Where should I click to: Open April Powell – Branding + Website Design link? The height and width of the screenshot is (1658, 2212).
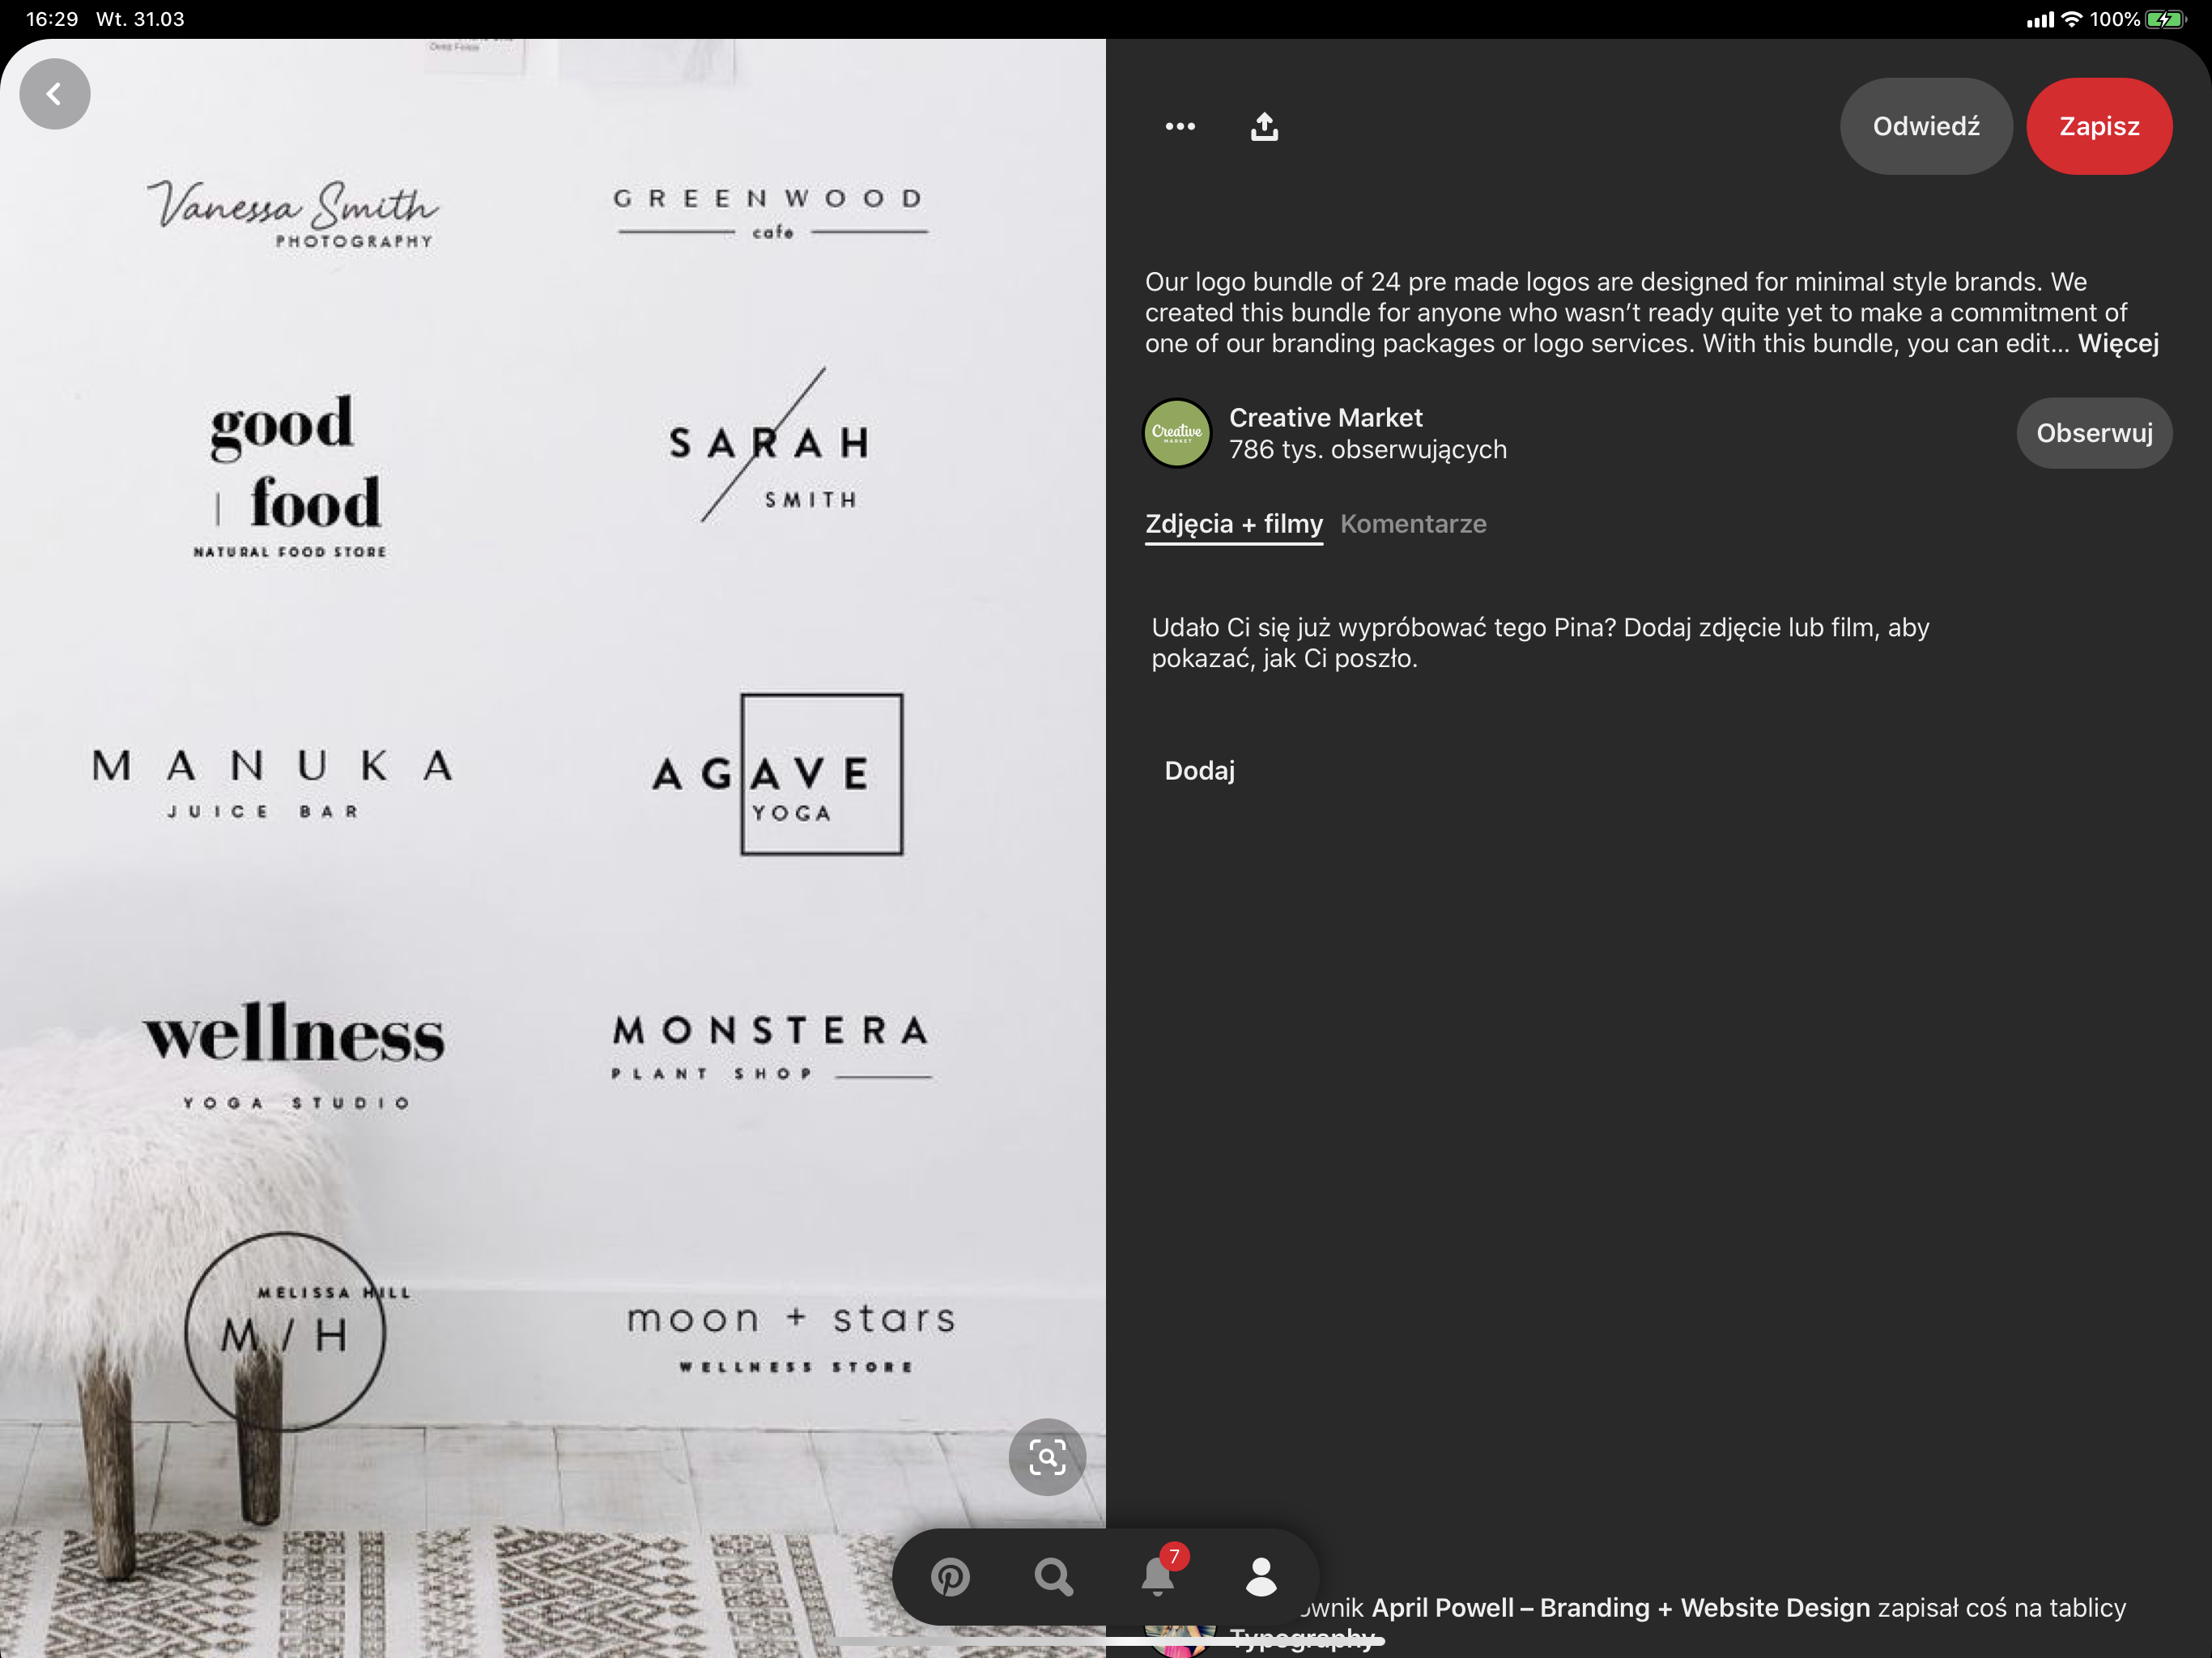(1620, 1608)
